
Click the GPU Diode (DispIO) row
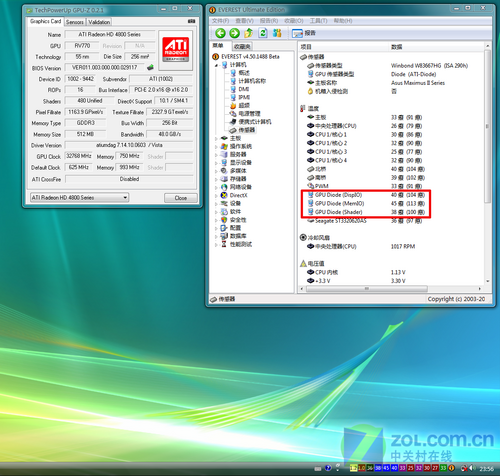[x=366, y=195]
